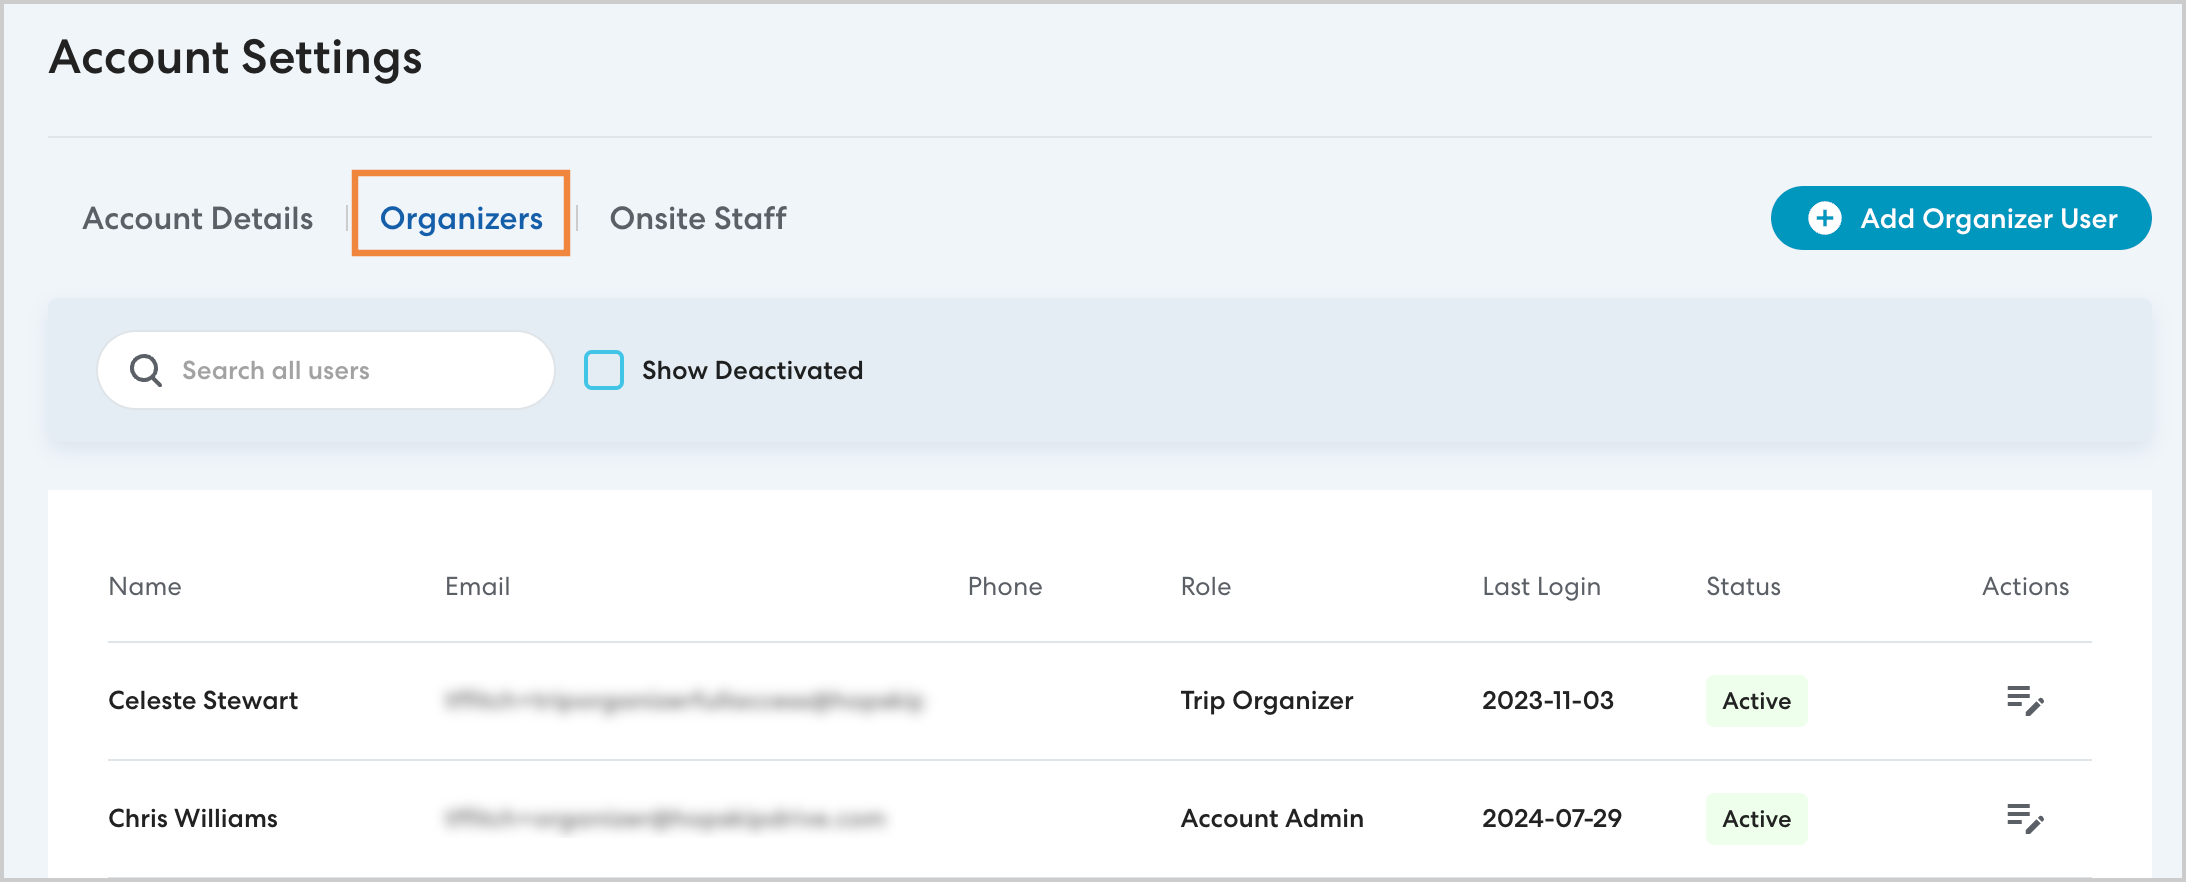Viewport: 2186px width, 882px height.
Task: Click the plus icon on Add Organizer User
Action: [x=1824, y=218]
